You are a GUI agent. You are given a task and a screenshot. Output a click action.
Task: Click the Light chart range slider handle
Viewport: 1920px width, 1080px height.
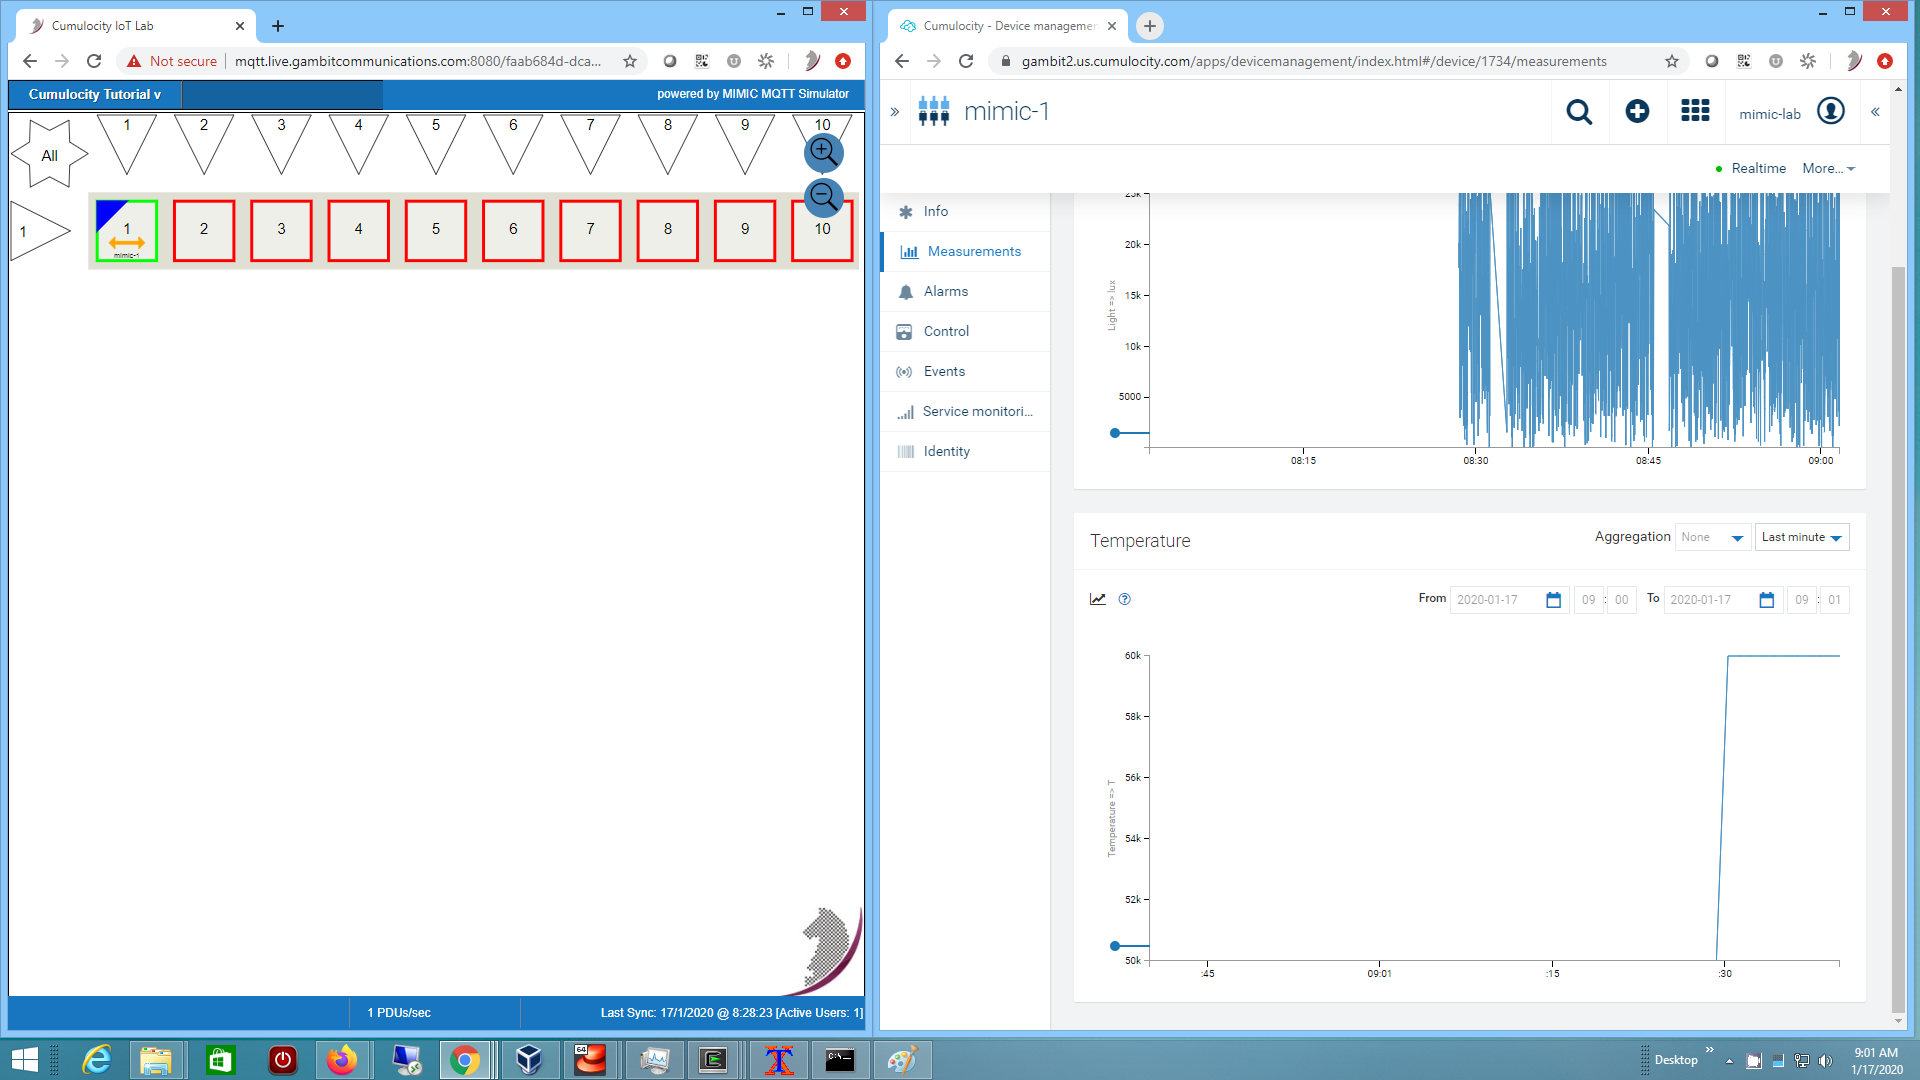click(x=1115, y=433)
